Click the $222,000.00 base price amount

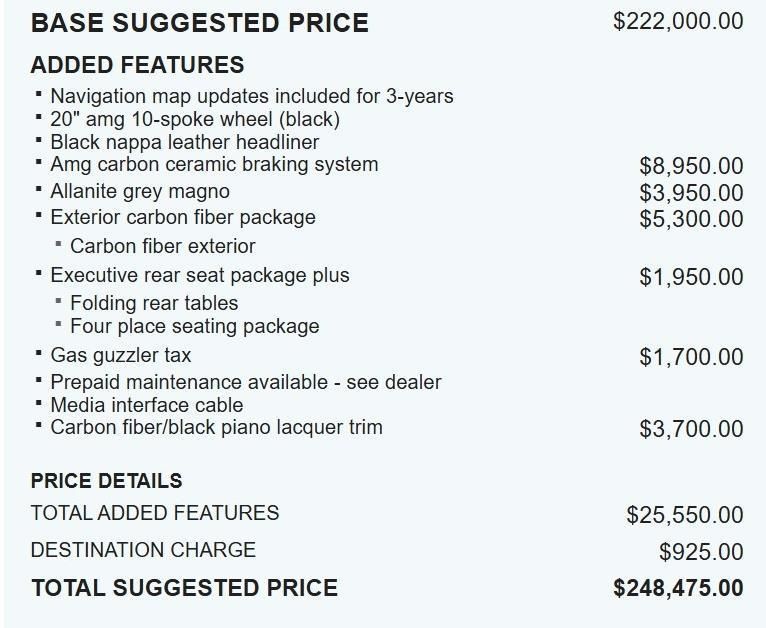point(677,21)
